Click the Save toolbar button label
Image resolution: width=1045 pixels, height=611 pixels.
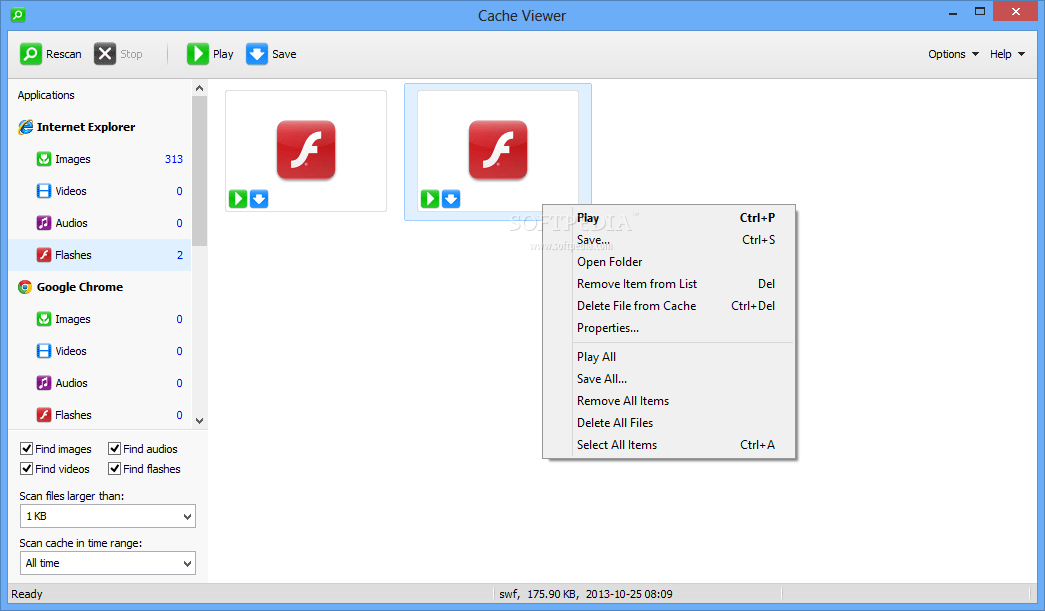click(x=284, y=54)
